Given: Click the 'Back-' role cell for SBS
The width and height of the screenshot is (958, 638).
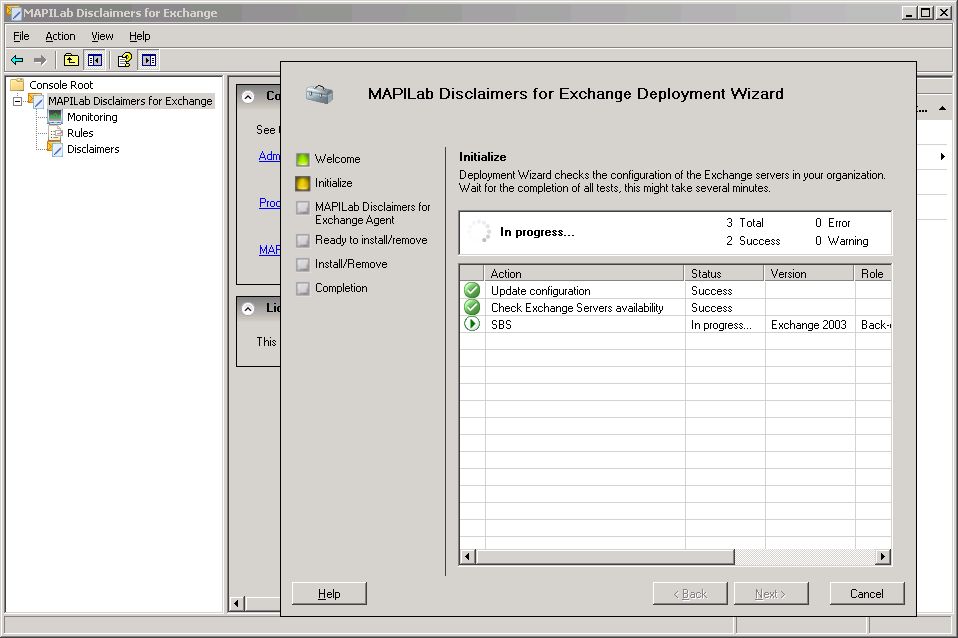Looking at the screenshot, I should point(876,324).
